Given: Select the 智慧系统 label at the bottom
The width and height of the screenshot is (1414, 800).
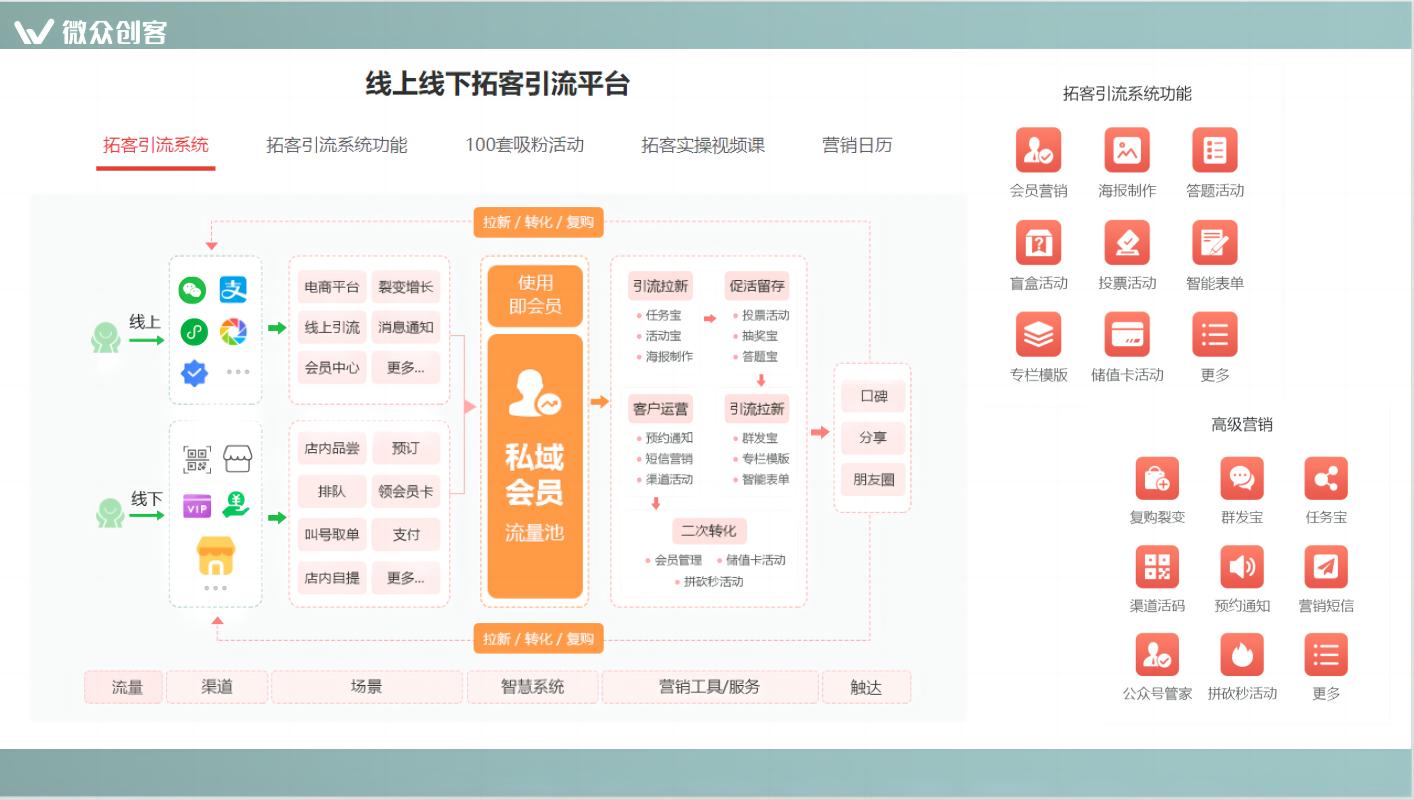Looking at the screenshot, I should pyautogui.click(x=532, y=687).
